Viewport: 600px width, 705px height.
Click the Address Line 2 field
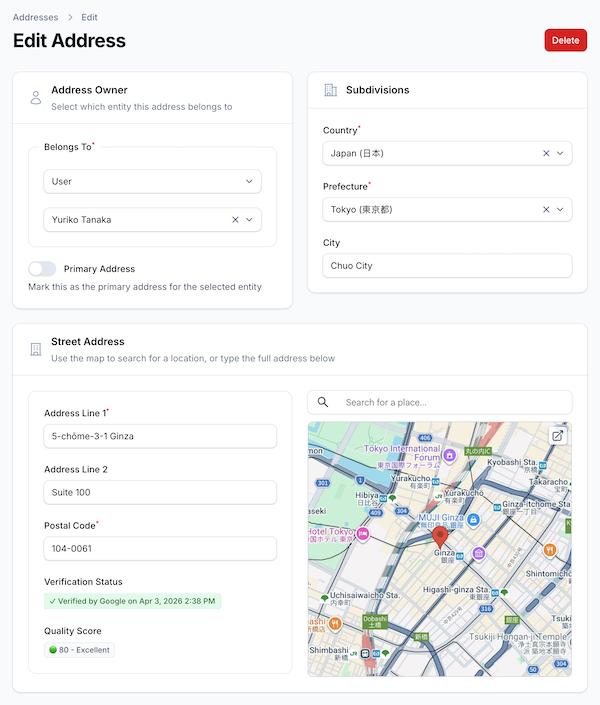point(160,492)
